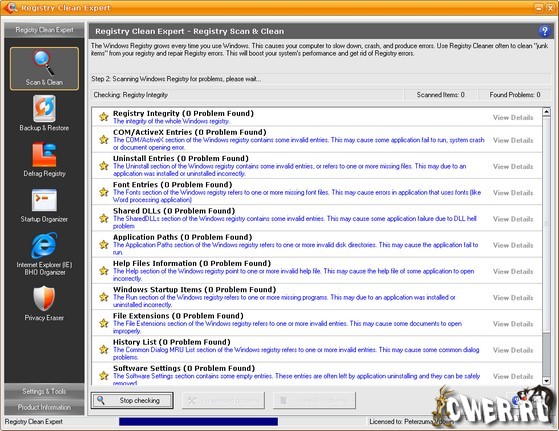Click the star icon beside Font Entries

coord(104,192)
